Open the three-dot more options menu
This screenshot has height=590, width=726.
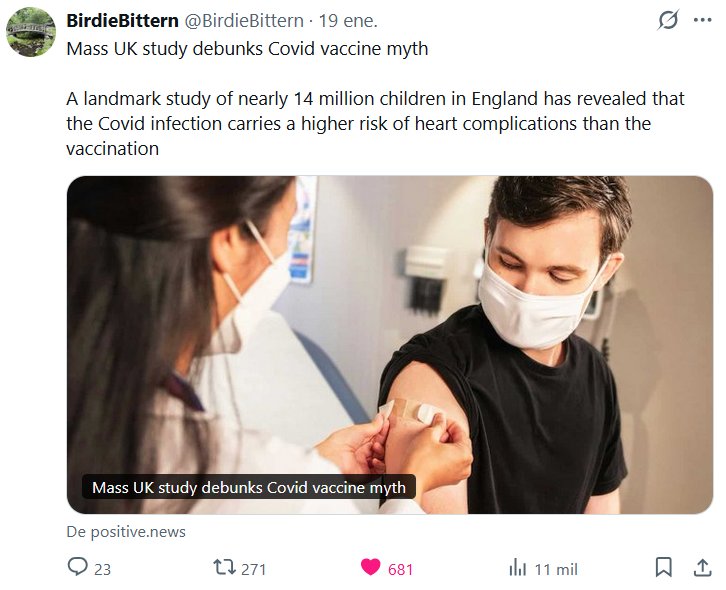(702, 21)
